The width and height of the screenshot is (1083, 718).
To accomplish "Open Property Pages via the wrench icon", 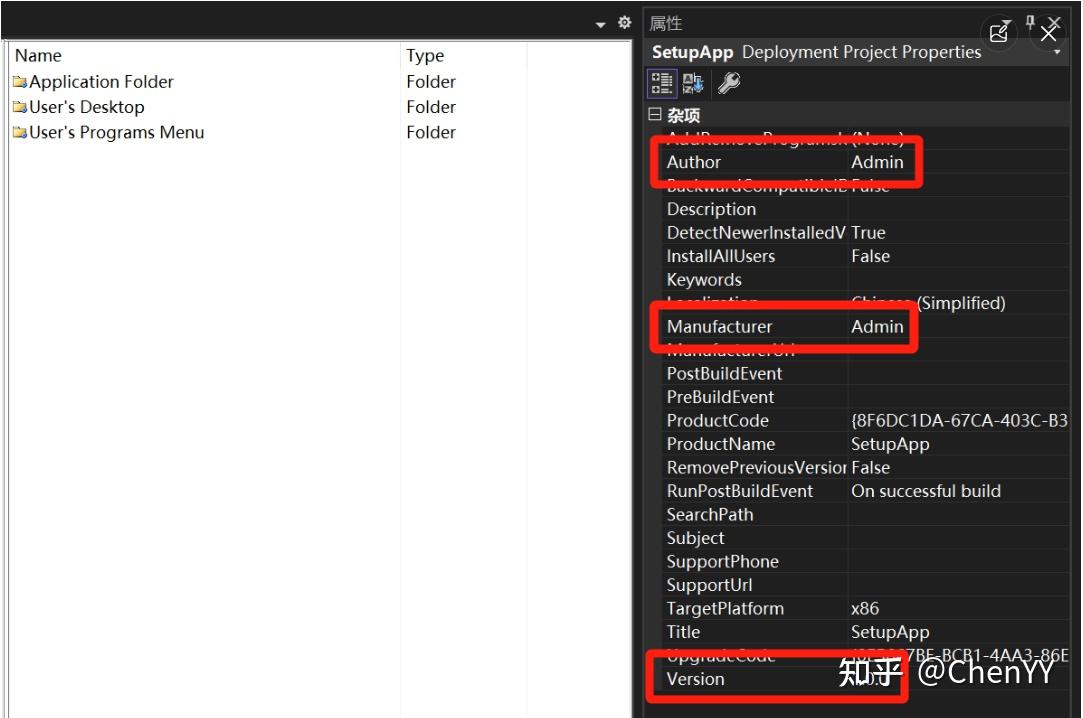I will coord(727,83).
